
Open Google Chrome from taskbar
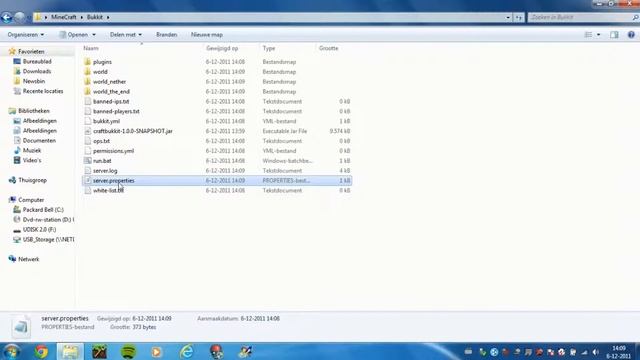(41, 351)
